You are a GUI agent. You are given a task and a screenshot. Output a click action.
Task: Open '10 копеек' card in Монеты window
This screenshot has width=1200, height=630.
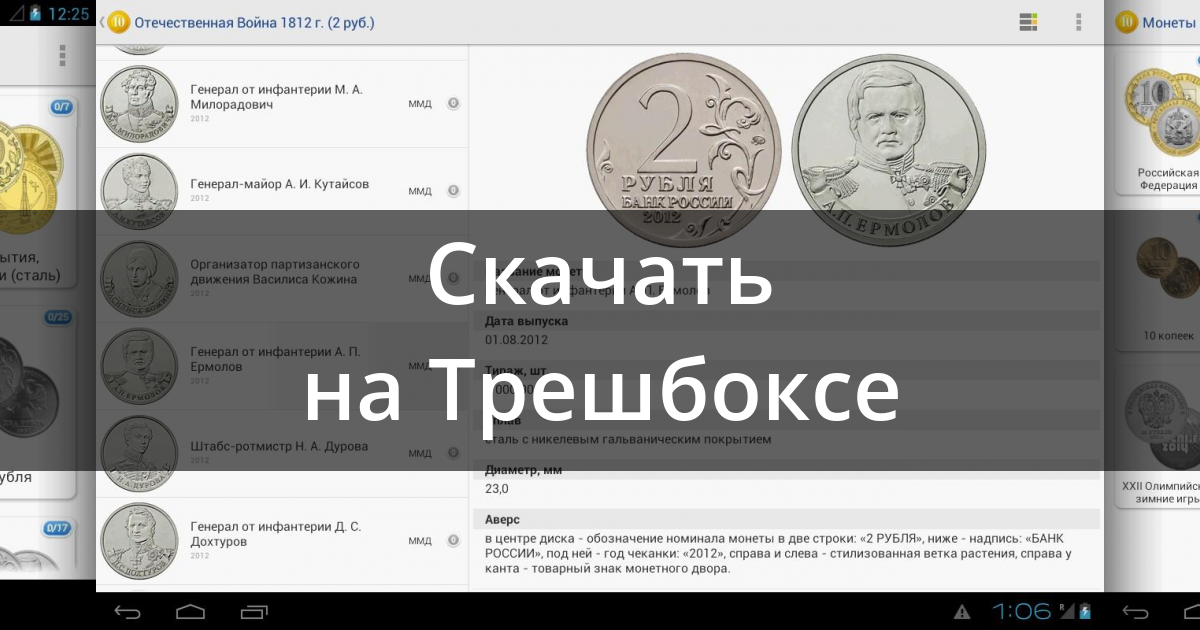1160,282
